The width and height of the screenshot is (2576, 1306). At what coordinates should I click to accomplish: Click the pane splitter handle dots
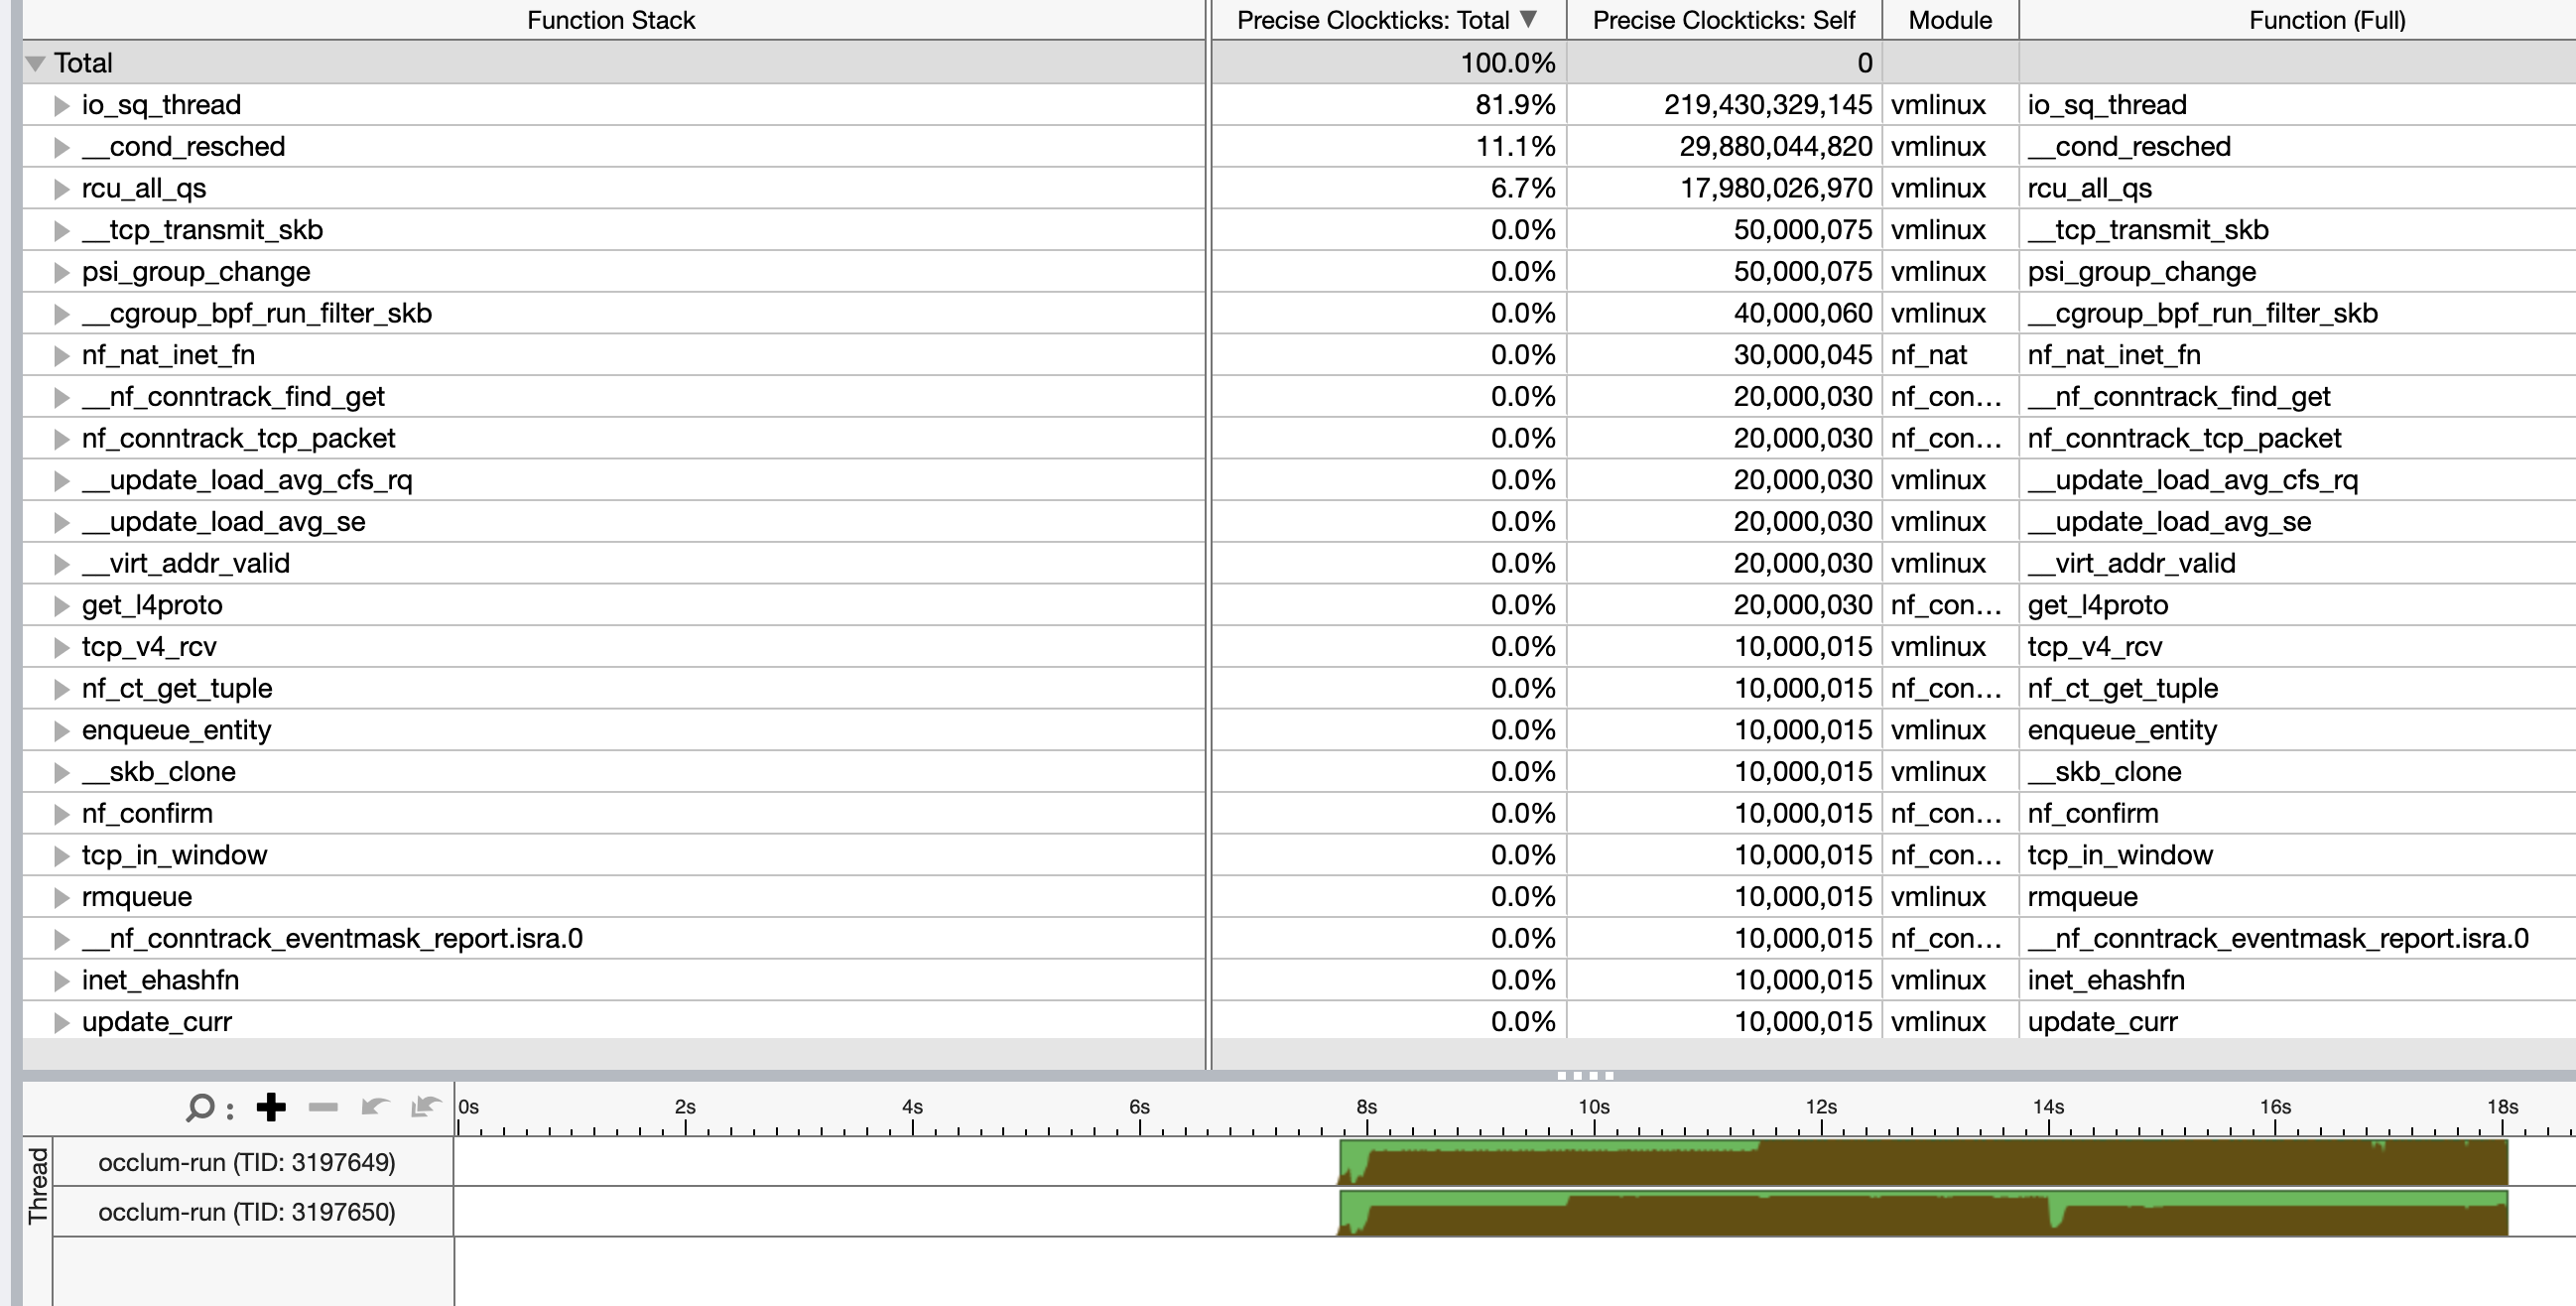point(1586,1076)
